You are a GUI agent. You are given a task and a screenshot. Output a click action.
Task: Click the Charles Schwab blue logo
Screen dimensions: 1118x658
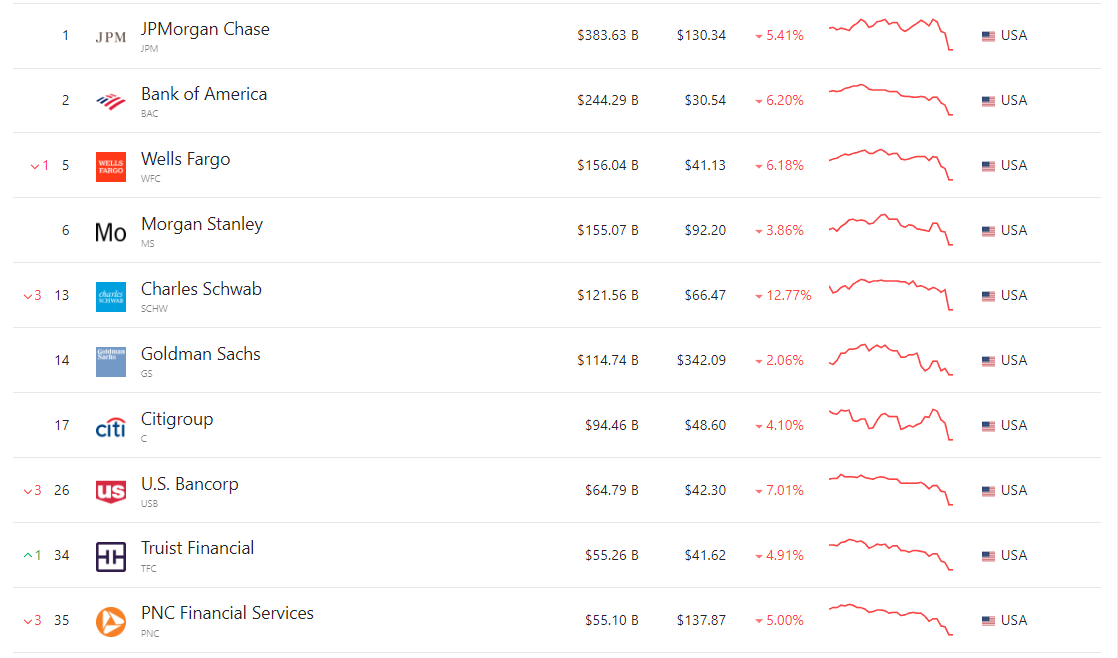pyautogui.click(x=110, y=295)
